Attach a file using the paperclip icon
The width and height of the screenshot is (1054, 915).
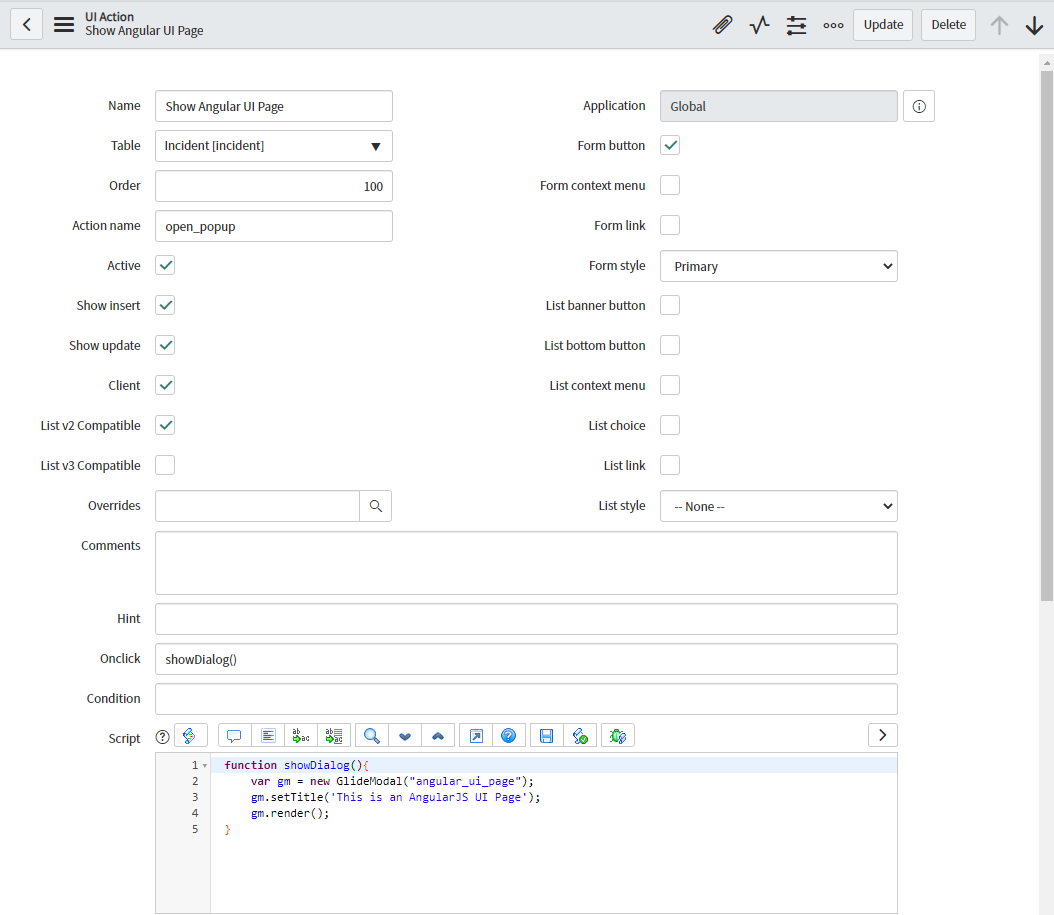coord(722,24)
